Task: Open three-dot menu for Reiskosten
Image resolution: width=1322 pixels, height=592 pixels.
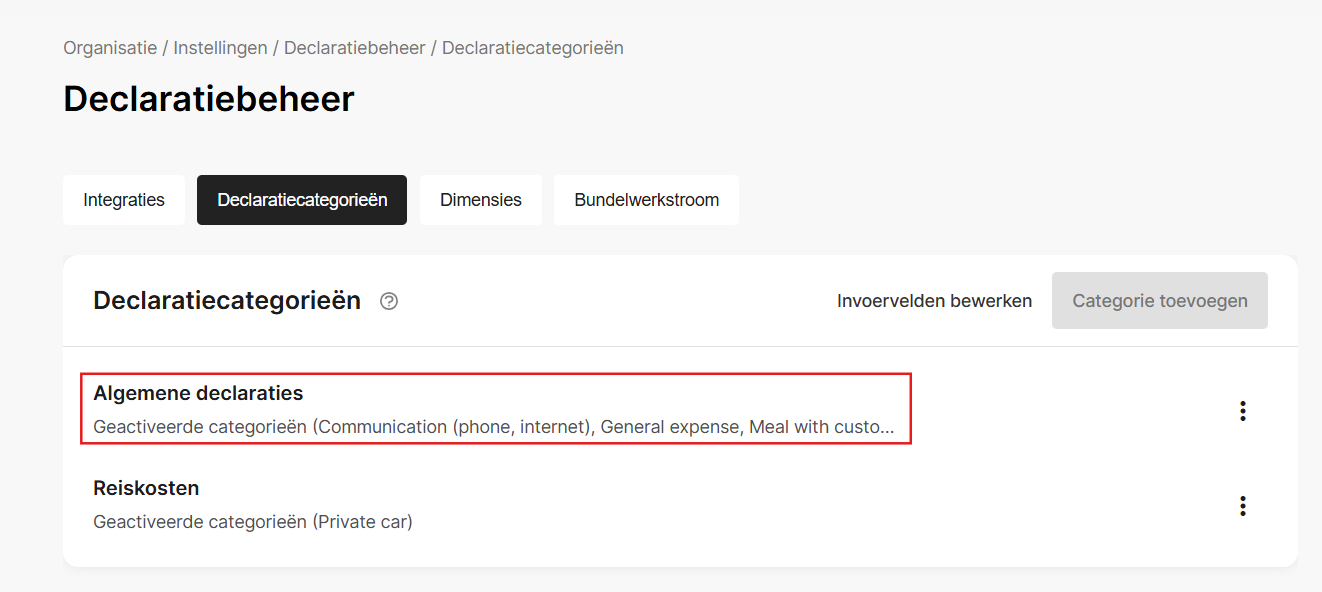Action: pos(1242,506)
